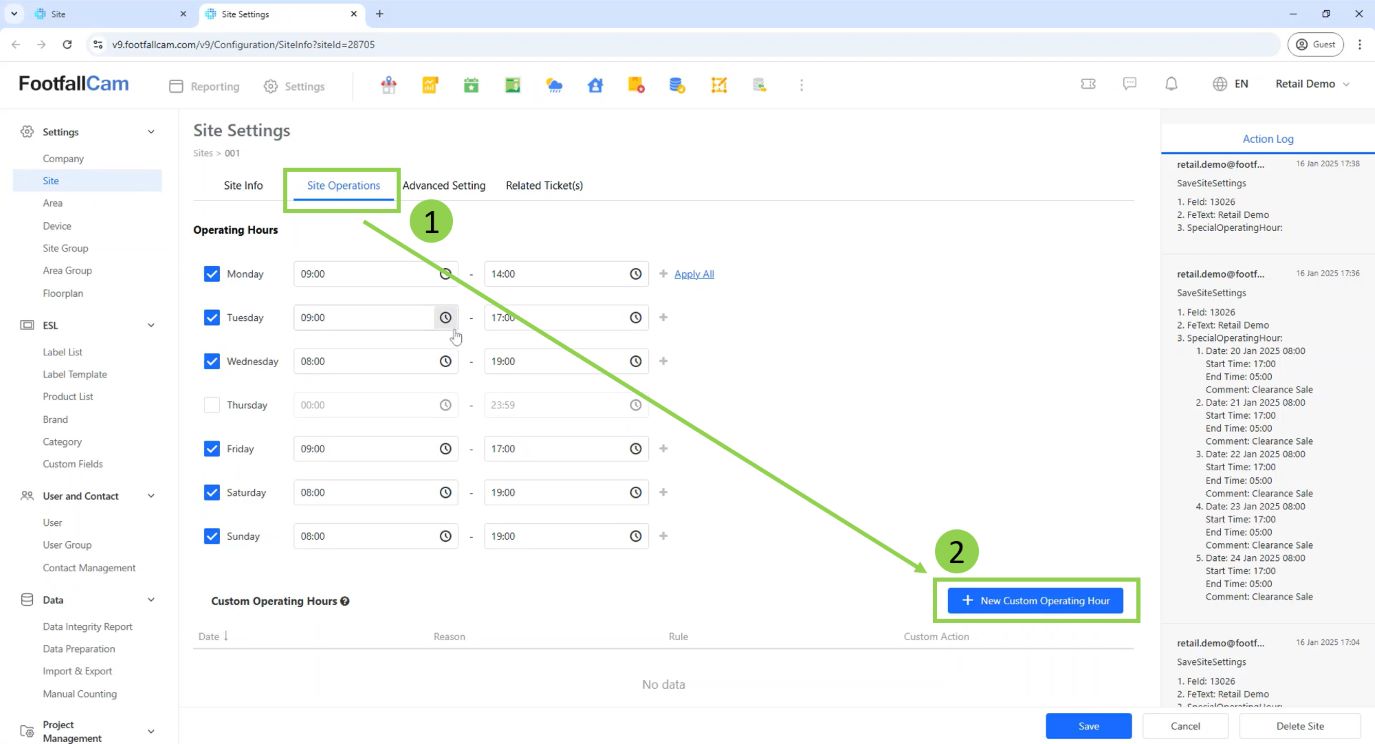The image size is (1375, 744).
Task: Open the blue database icon
Action: tap(677, 86)
